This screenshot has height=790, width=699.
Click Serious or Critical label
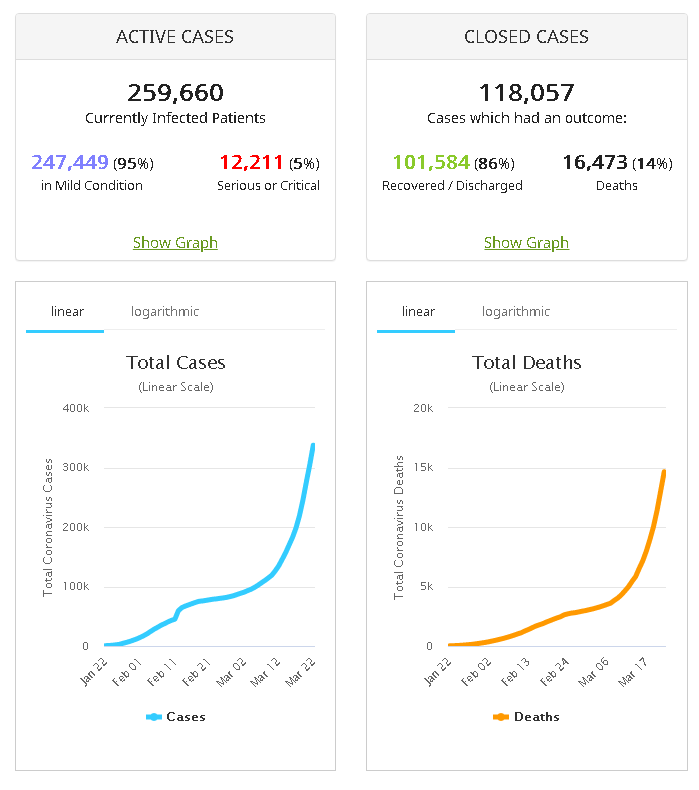coord(268,186)
